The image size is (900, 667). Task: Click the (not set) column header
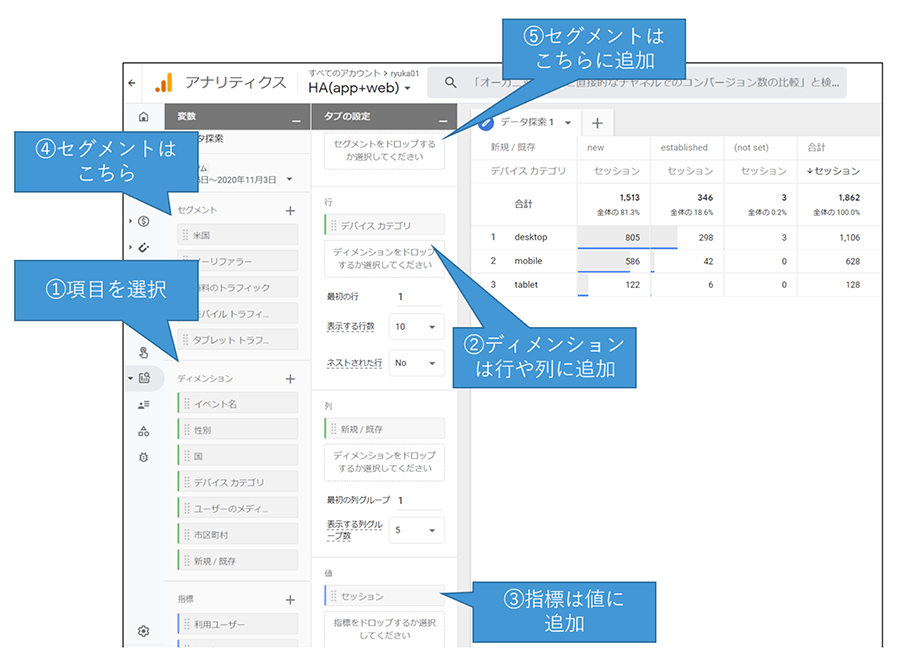(751, 148)
